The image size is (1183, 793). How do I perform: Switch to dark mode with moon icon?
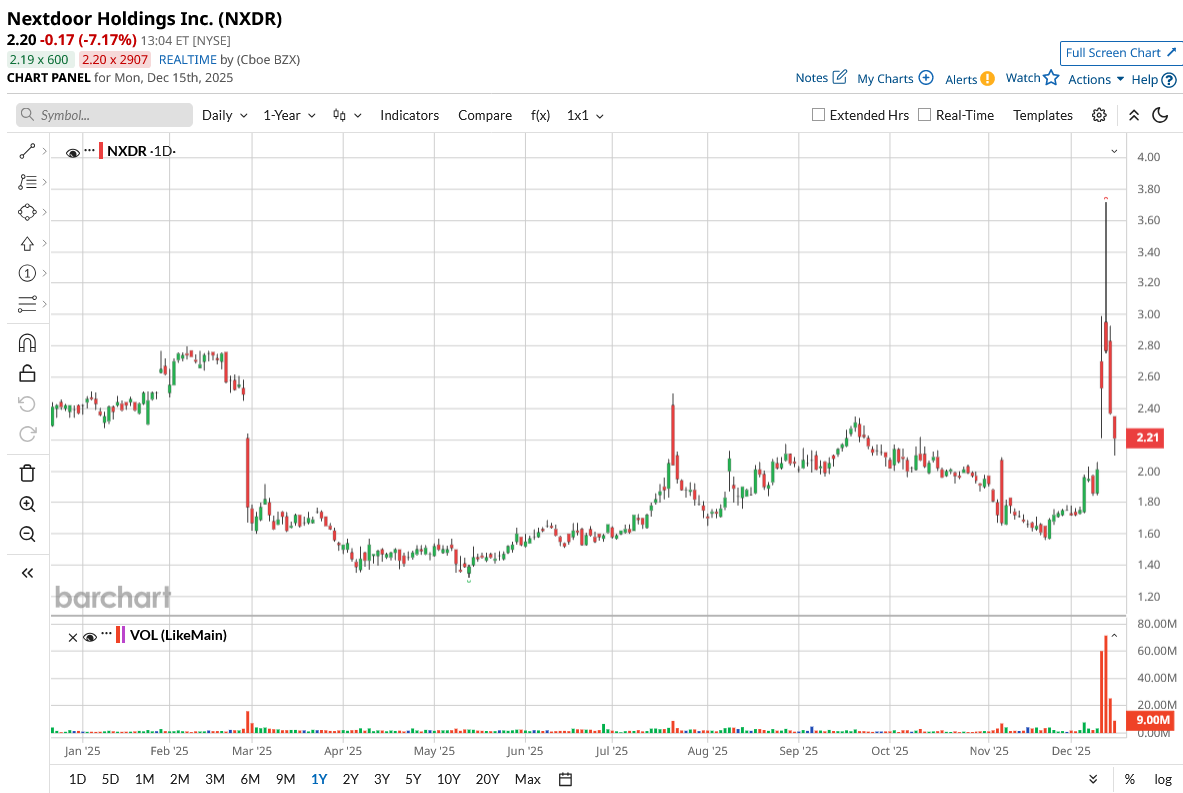[1160, 115]
